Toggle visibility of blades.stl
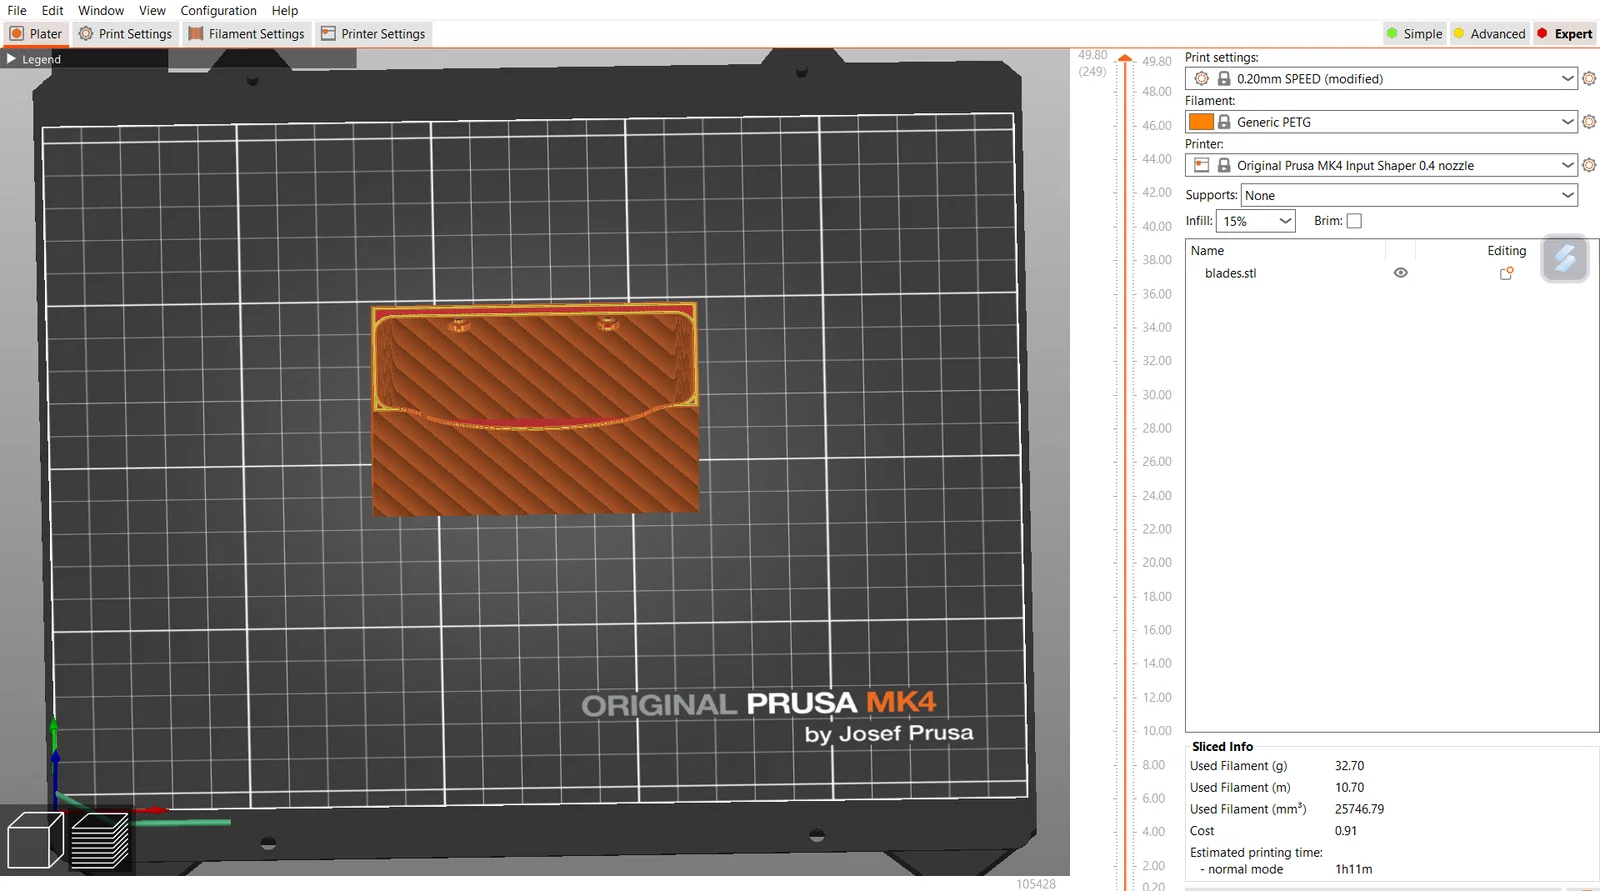1600x891 pixels. pos(1401,273)
